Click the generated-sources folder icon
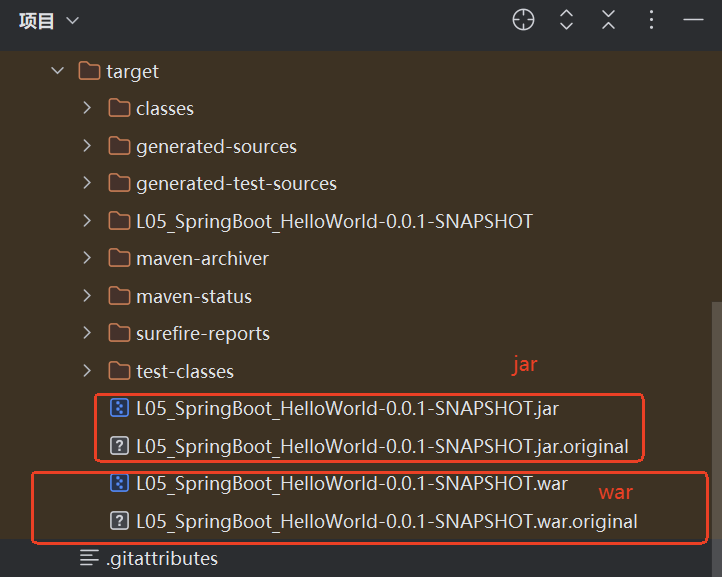This screenshot has height=577, width=722. 119,146
